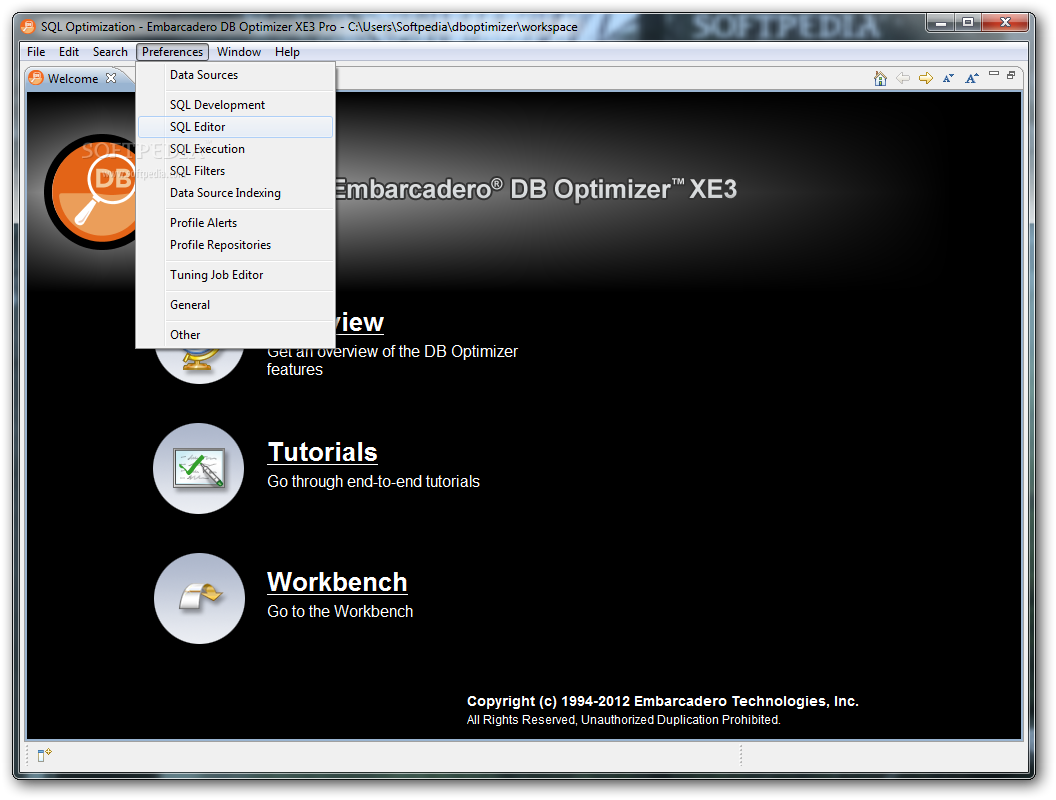Image resolution: width=1056 pixels, height=800 pixels.
Task: Click the forward navigation yellow arrow
Action: click(926, 78)
